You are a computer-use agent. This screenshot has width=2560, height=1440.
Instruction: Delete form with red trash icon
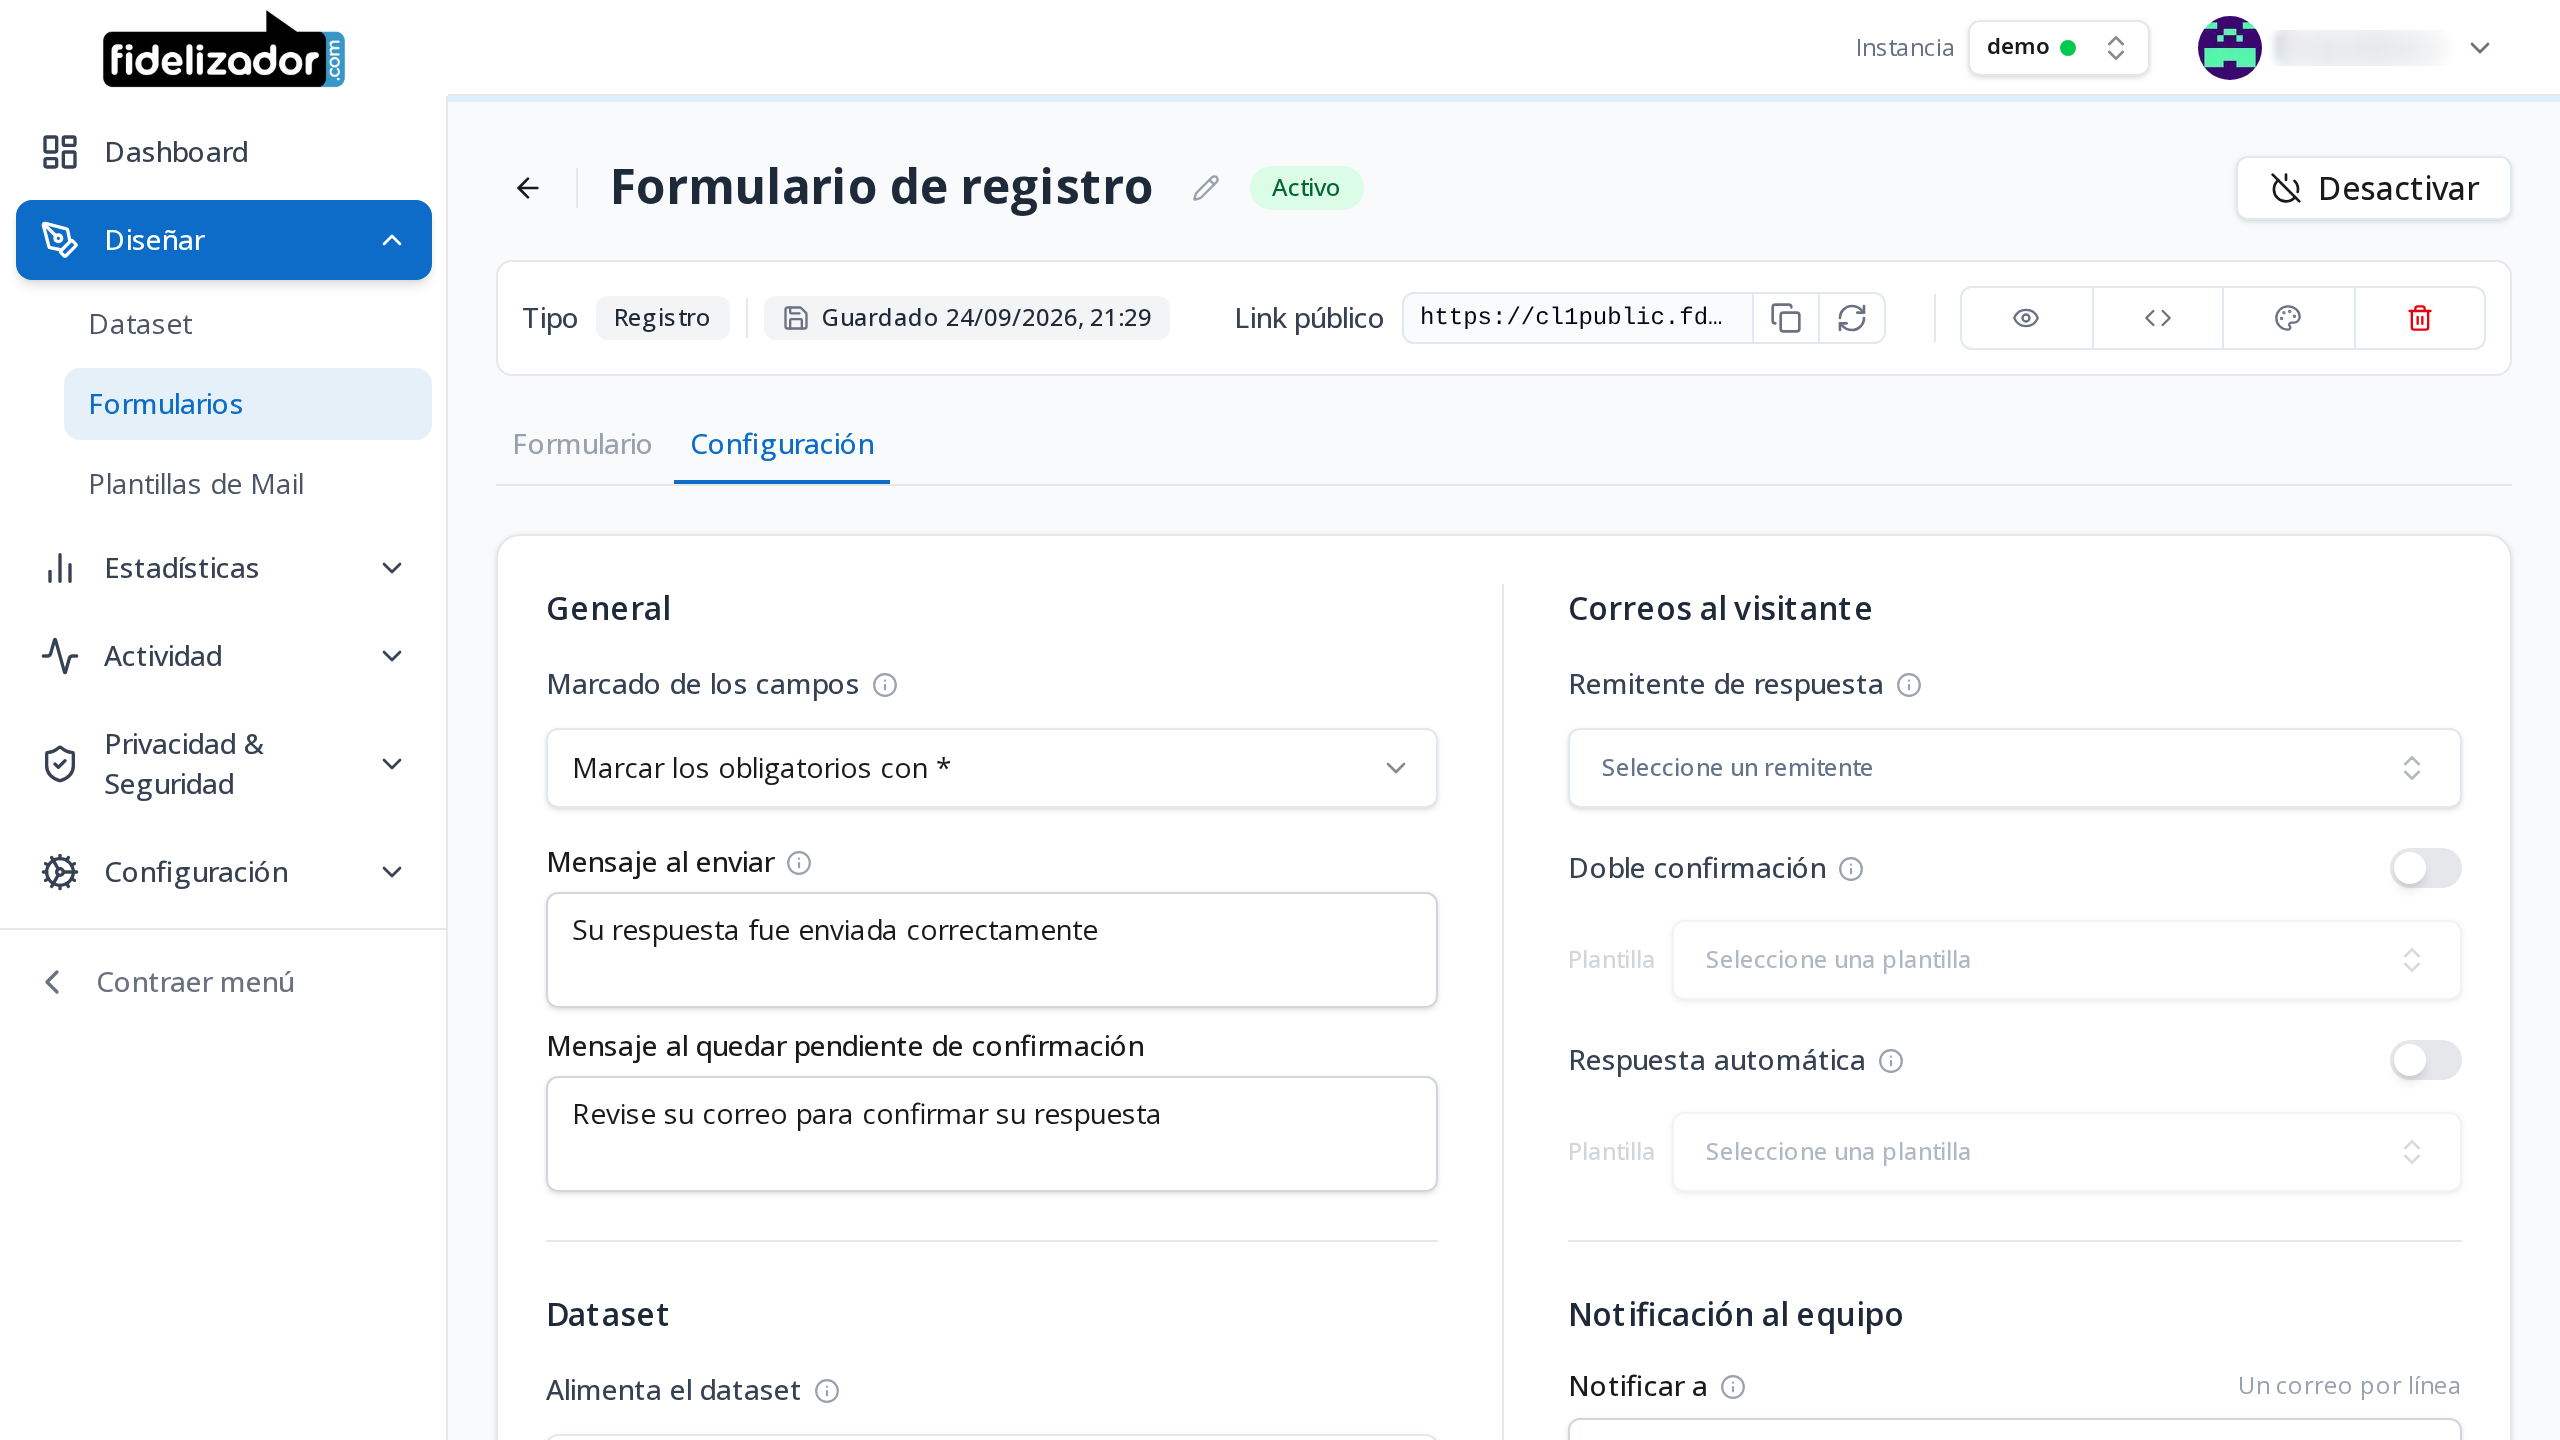pos(2420,318)
